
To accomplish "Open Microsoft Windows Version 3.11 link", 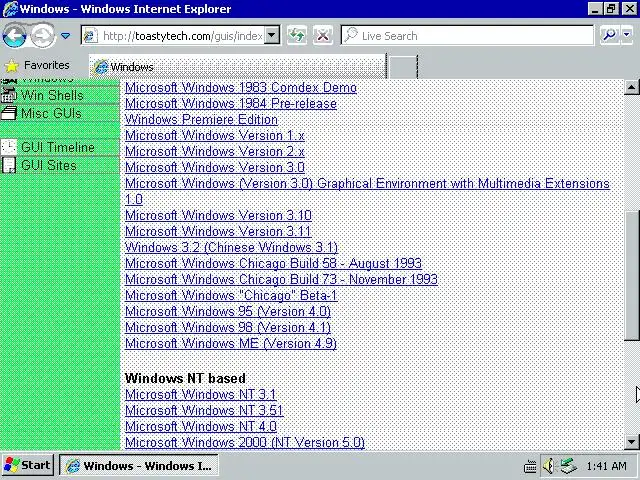I will (218, 231).
